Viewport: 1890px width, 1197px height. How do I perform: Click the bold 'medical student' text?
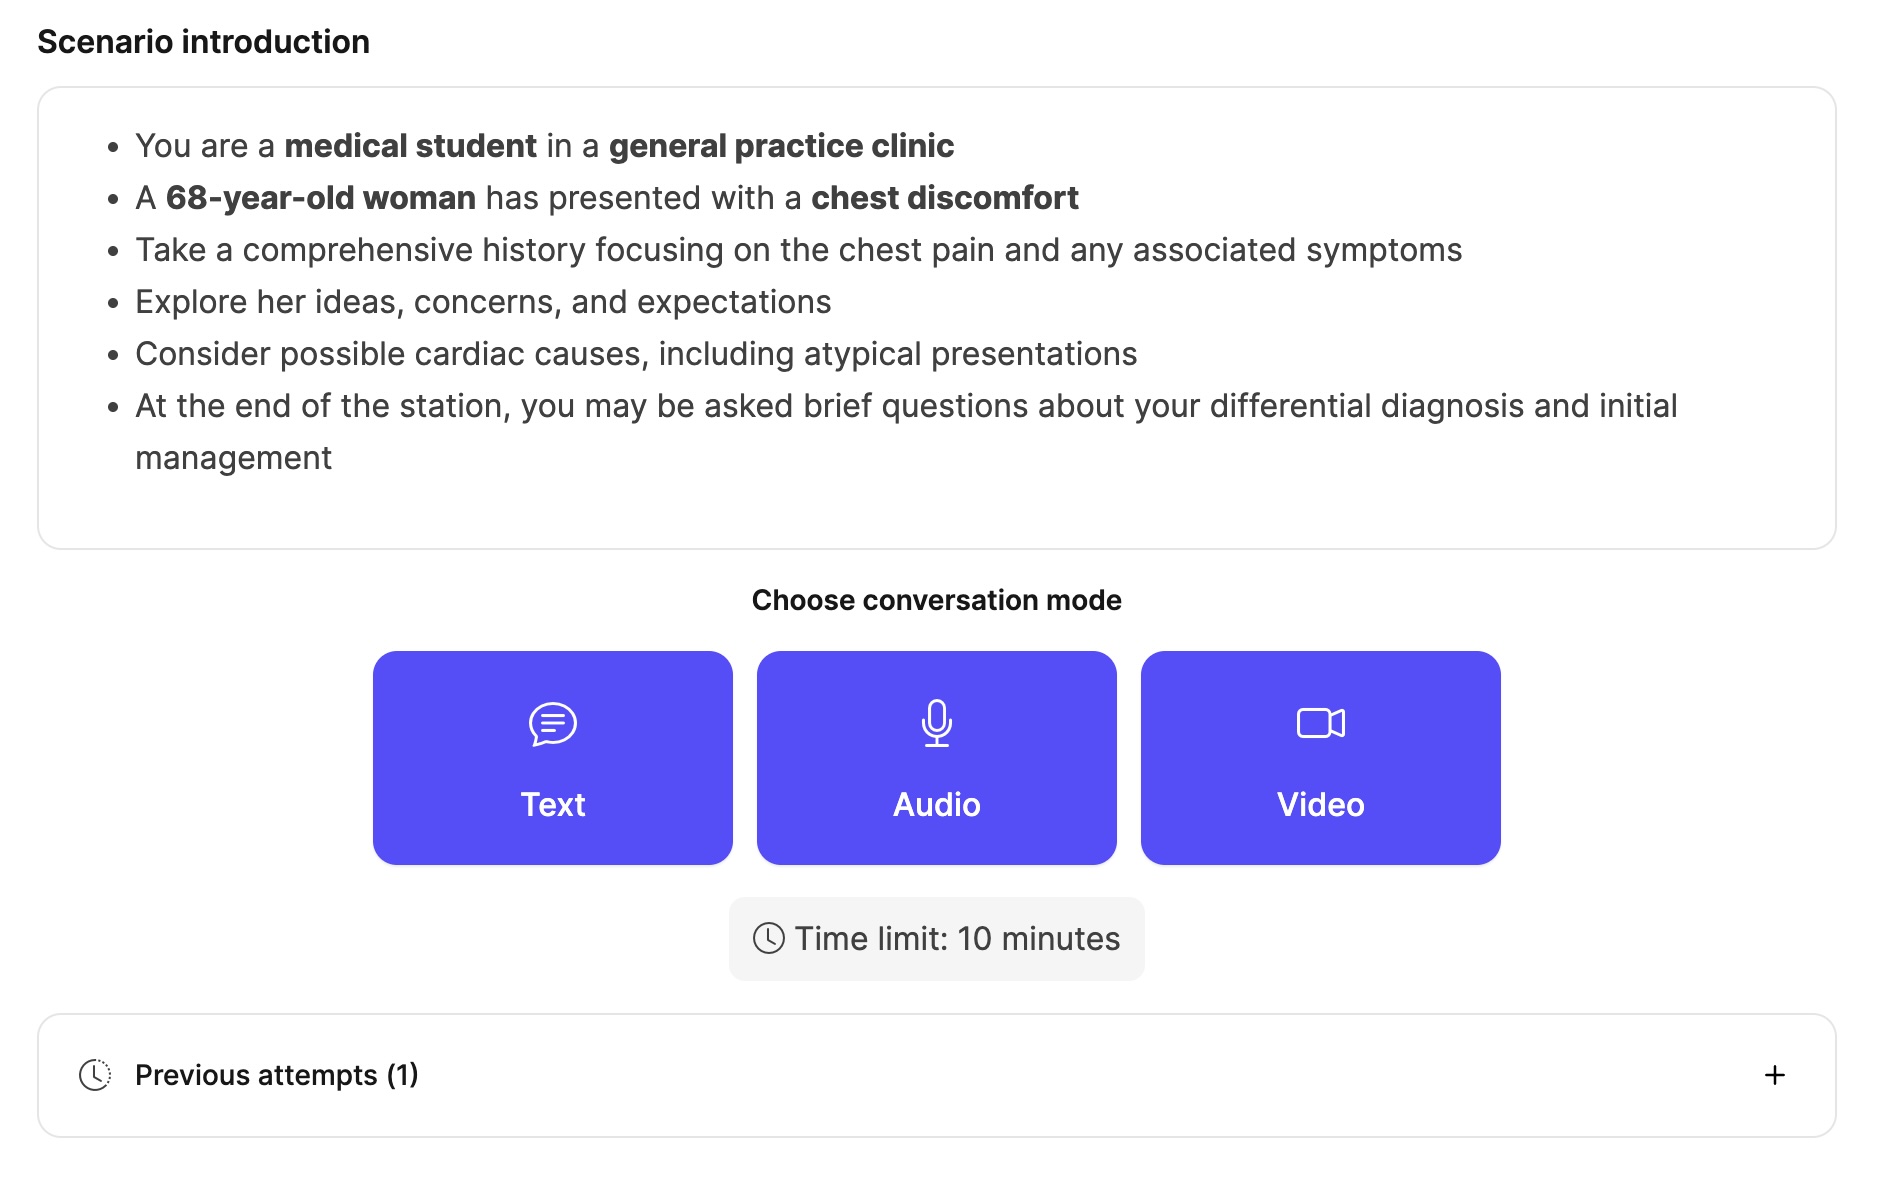410,146
